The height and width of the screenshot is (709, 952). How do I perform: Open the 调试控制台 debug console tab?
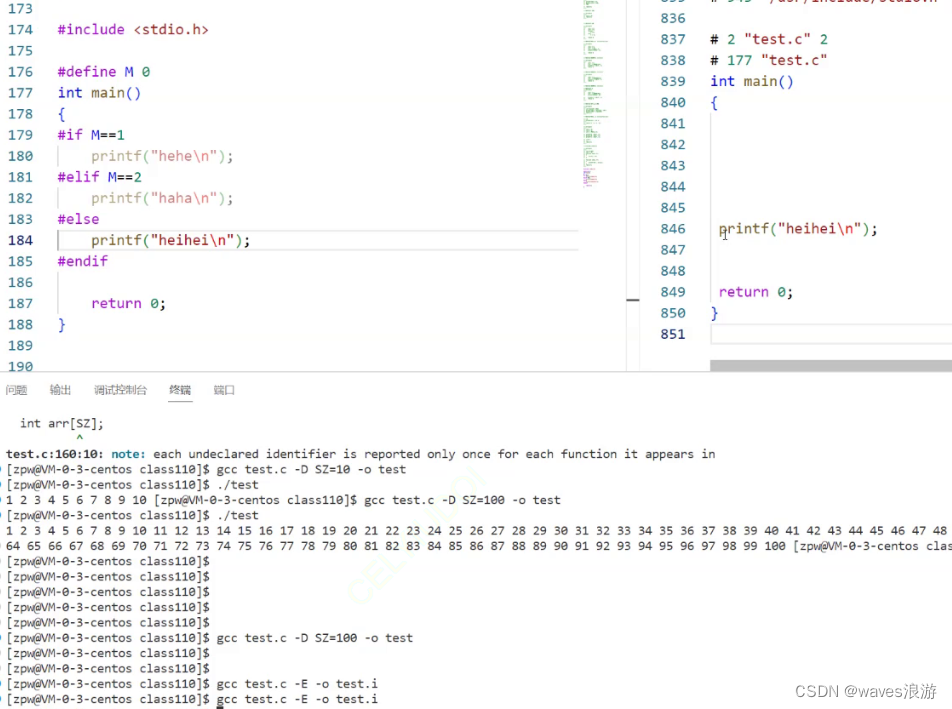coord(120,390)
